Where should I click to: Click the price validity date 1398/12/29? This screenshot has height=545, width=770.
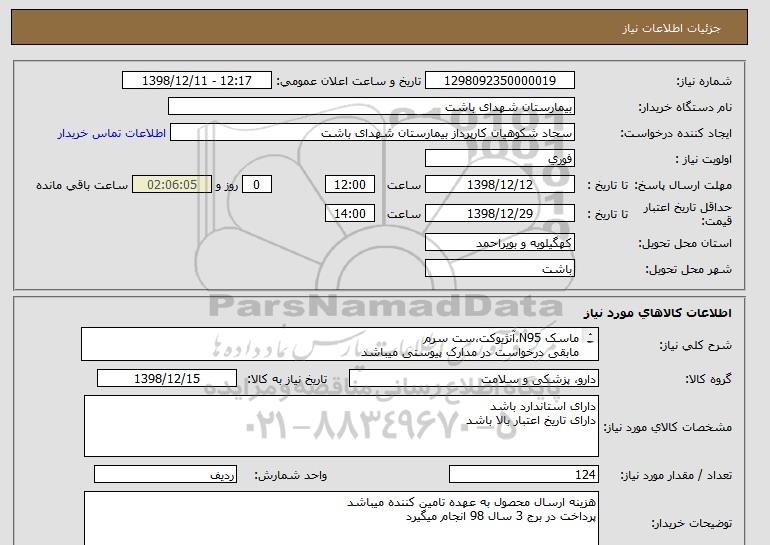click(499, 213)
